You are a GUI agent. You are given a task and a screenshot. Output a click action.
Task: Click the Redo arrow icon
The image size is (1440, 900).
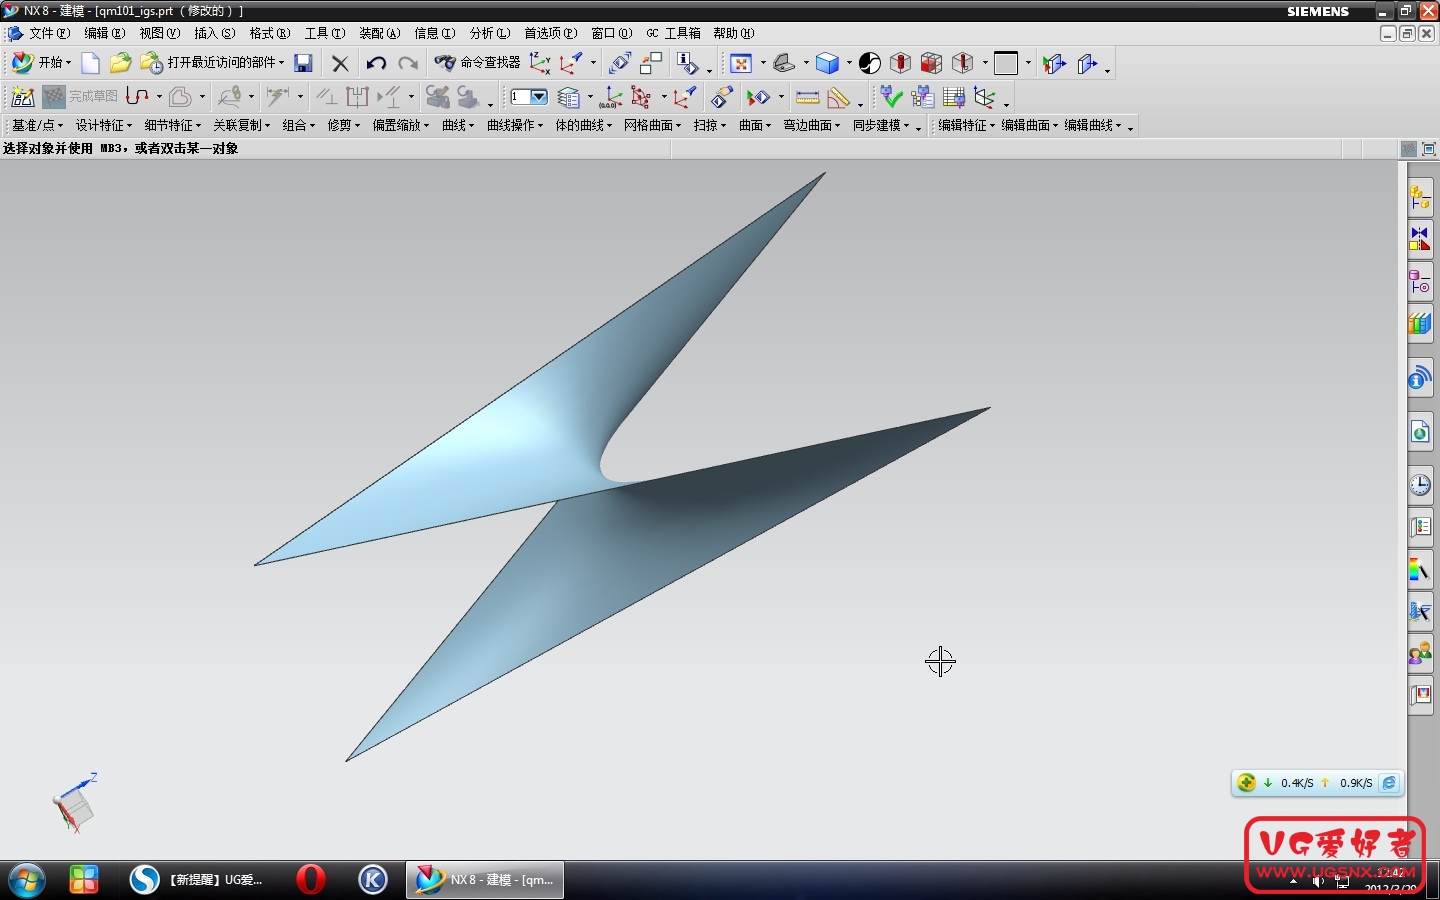point(408,63)
